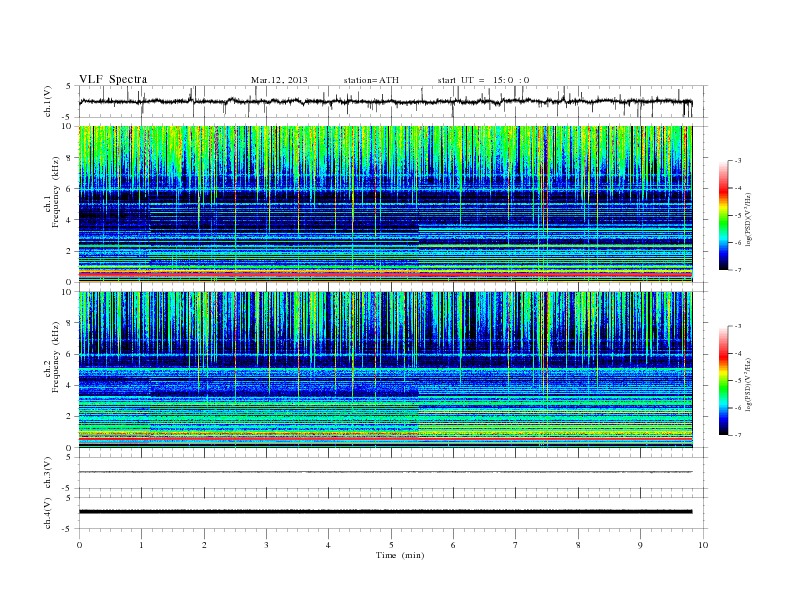The image size is (792, 612).
Task: Click the ch.1 spectrogram '8' kHz tick label
Action: [70, 158]
